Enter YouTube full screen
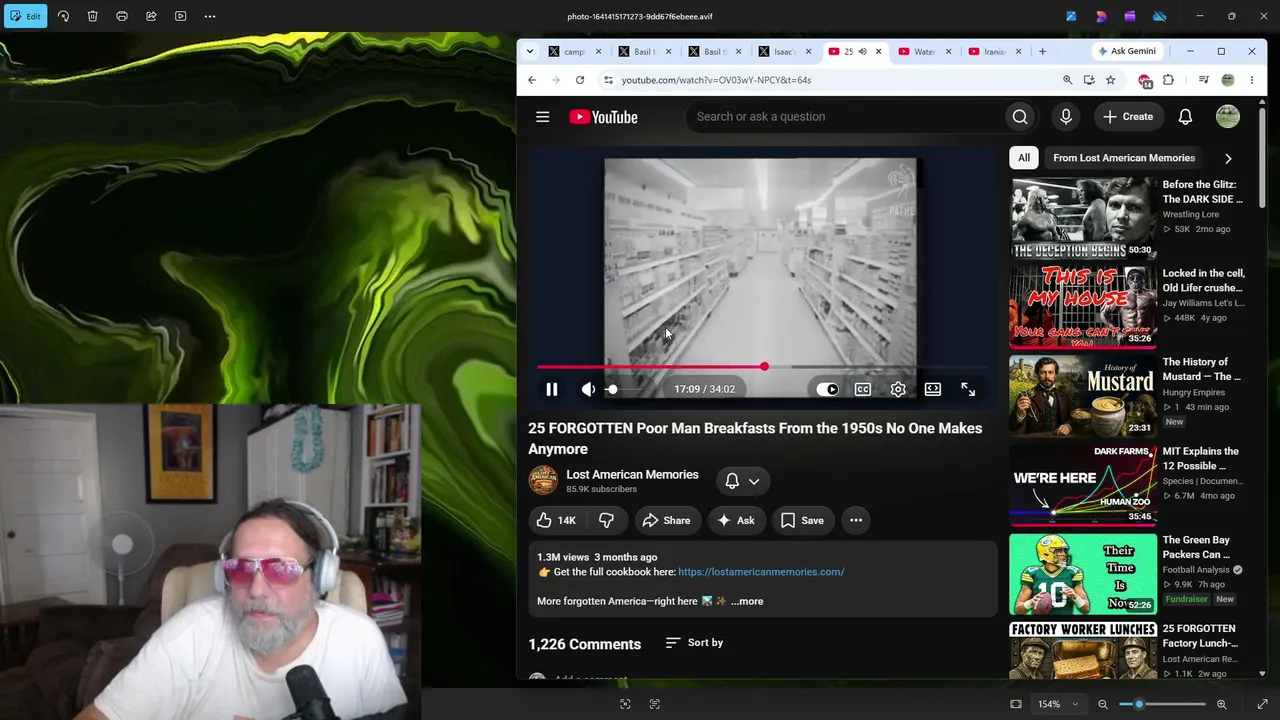The width and height of the screenshot is (1280, 720). click(x=968, y=389)
